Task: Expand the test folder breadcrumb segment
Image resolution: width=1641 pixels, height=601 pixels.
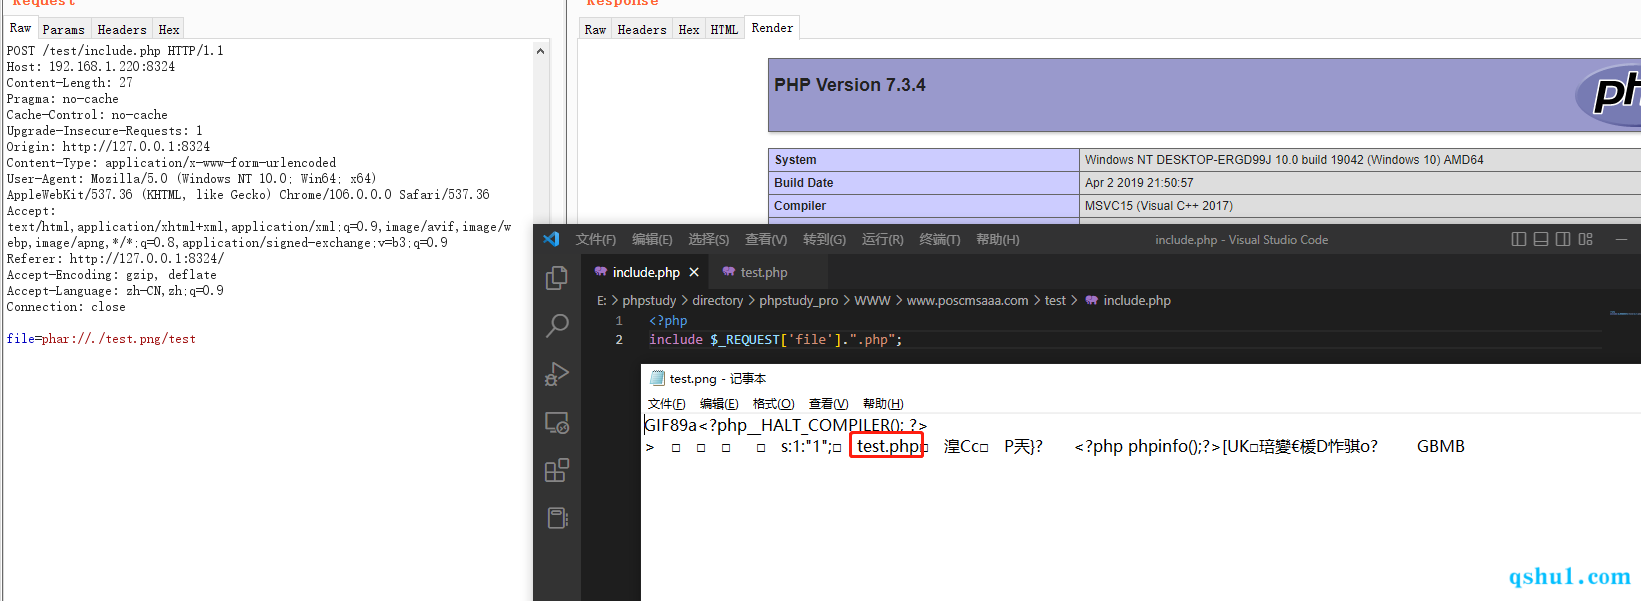Action: 1055,300
